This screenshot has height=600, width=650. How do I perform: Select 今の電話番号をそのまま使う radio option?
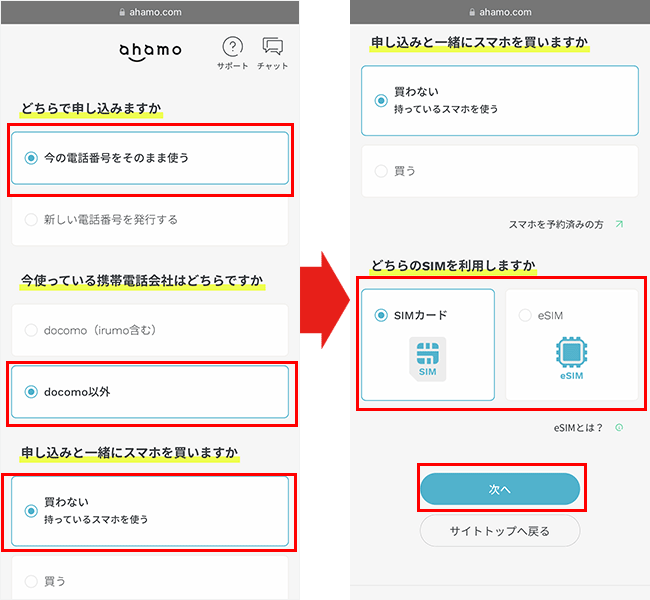click(150, 158)
